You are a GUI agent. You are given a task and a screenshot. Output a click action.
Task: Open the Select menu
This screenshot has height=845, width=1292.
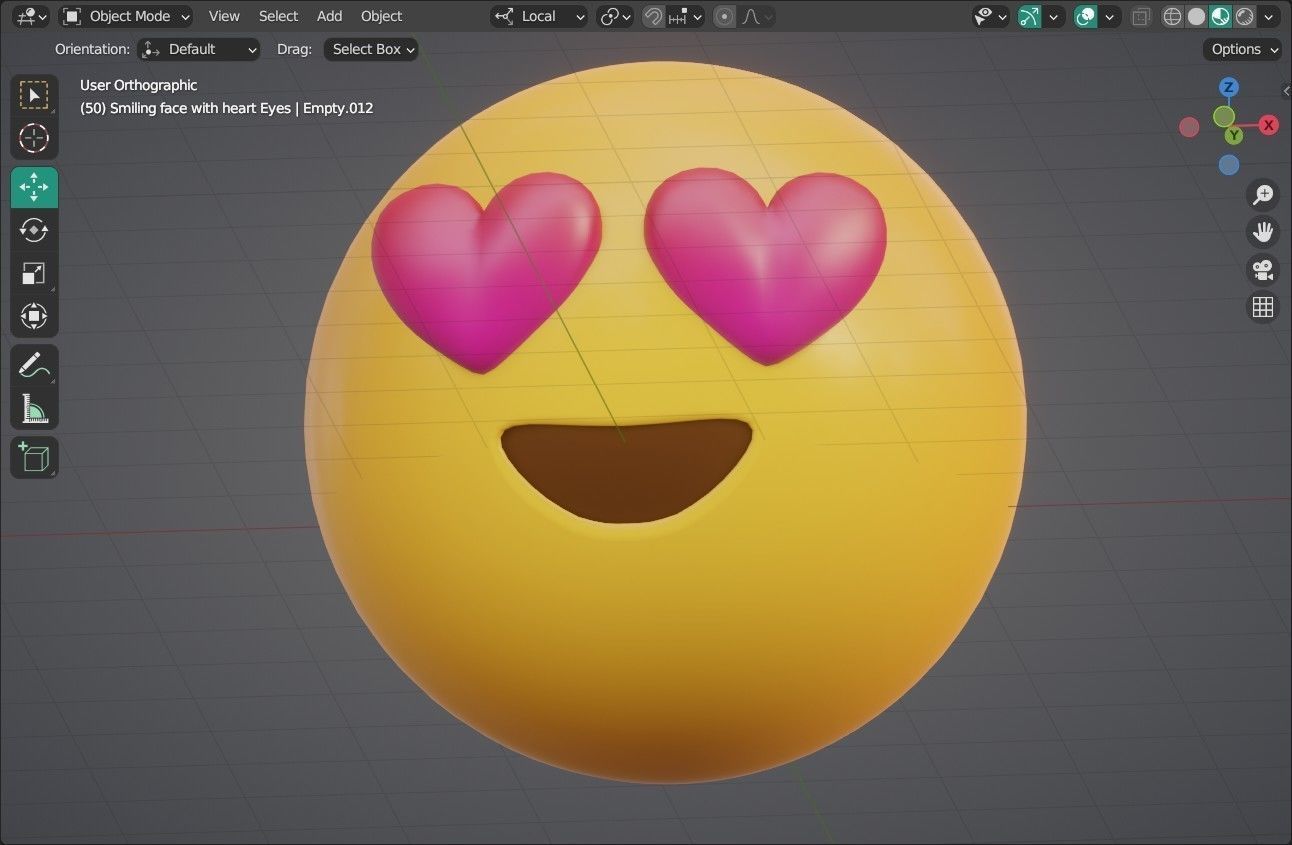point(278,16)
